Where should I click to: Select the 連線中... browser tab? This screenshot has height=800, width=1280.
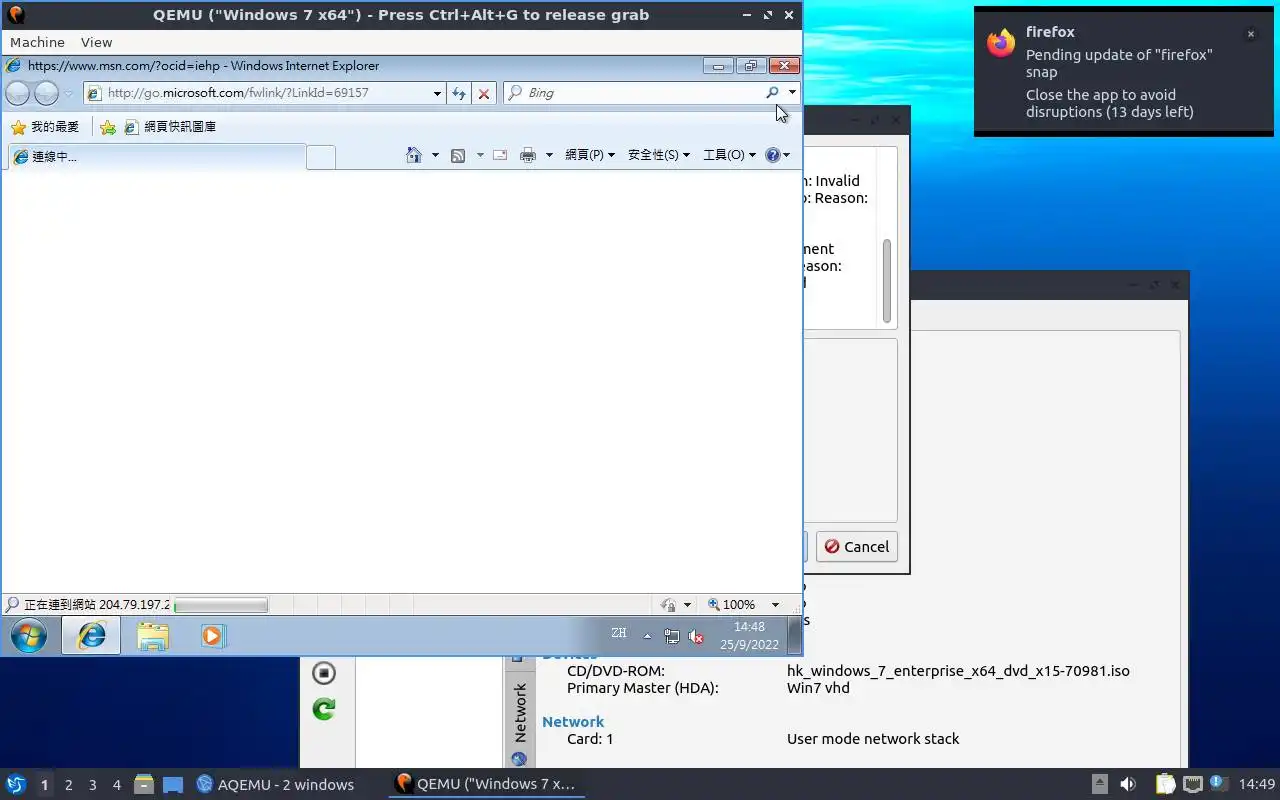point(156,156)
